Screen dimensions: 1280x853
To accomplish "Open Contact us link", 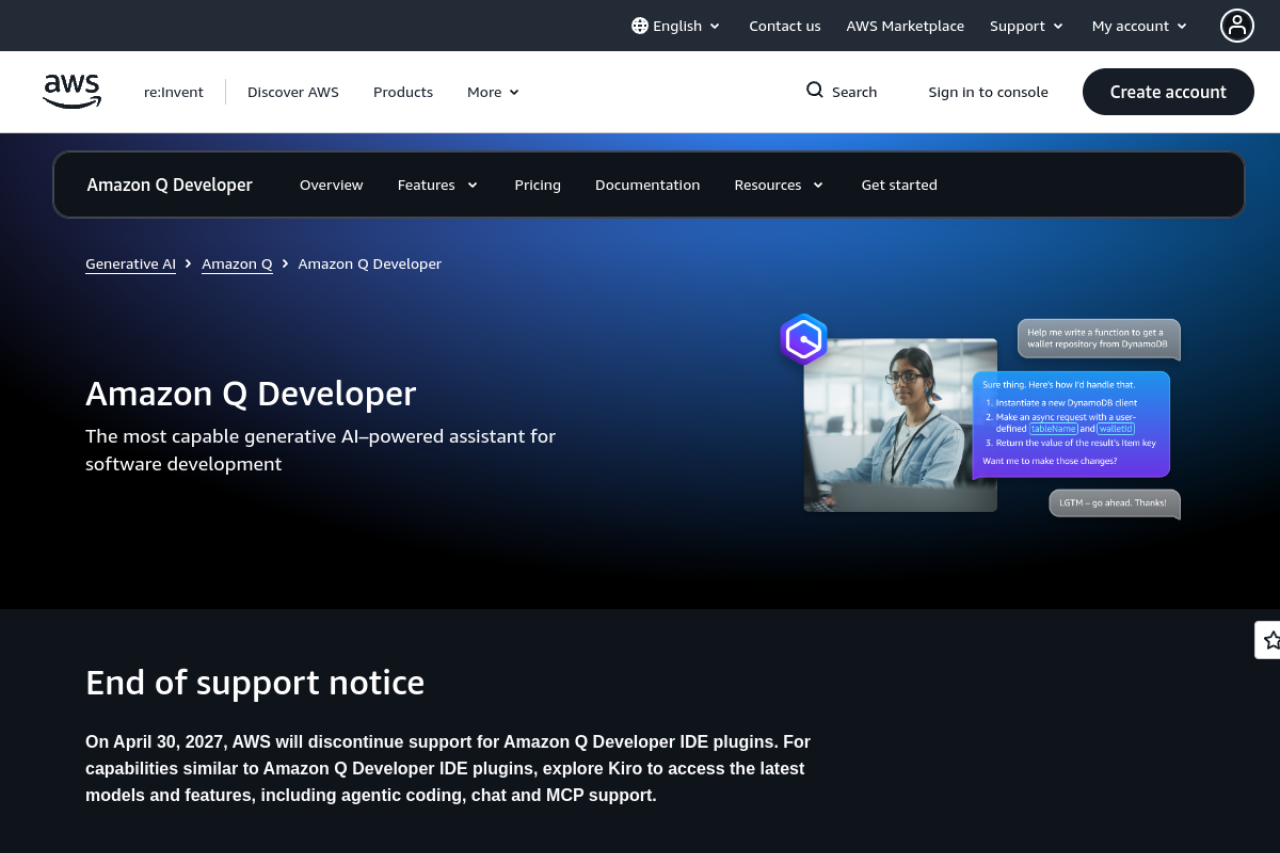I will click(x=785, y=26).
